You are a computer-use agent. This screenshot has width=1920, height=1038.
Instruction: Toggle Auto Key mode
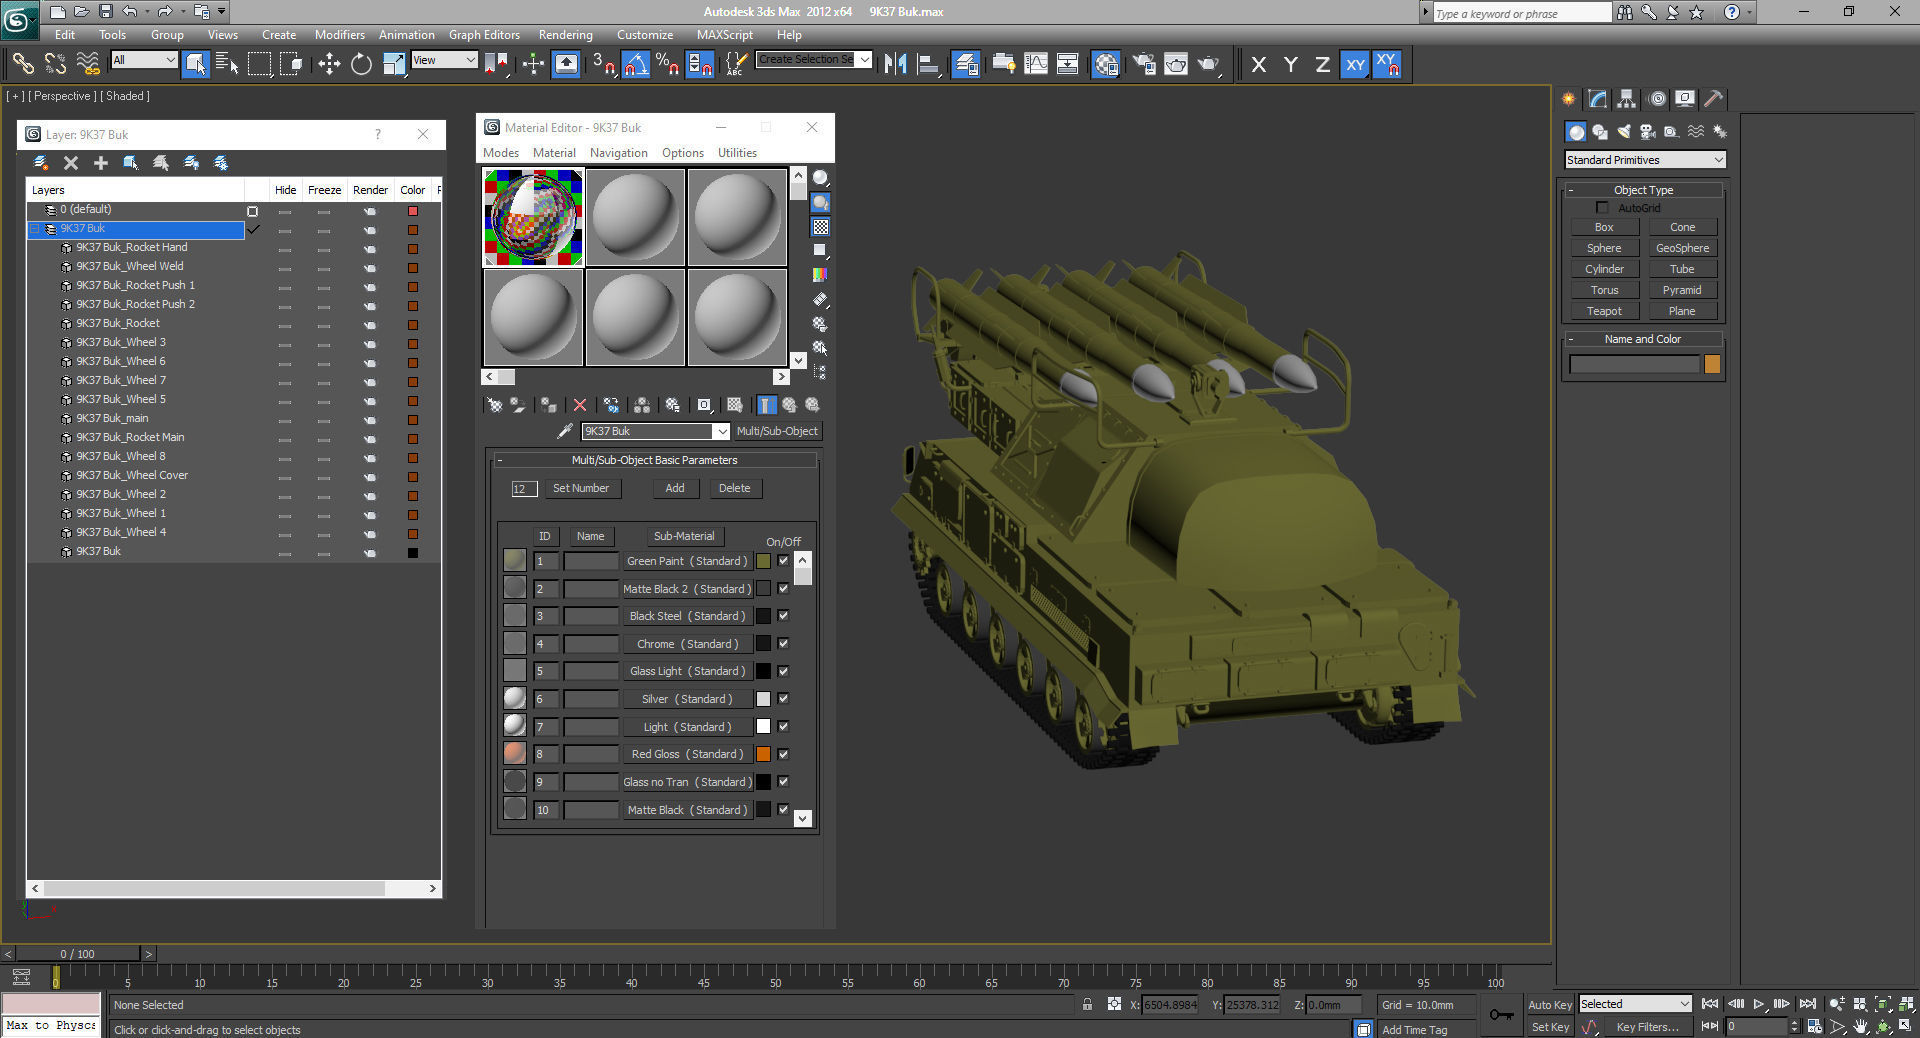(x=1550, y=1004)
